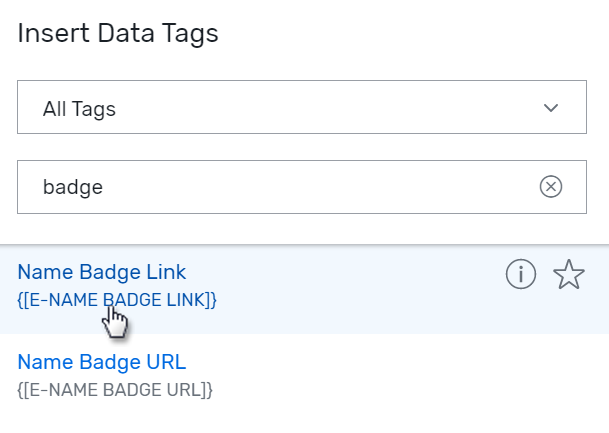Viewport: 609px width, 433px height.
Task: Open the All Tags dropdown
Action: tap(299, 108)
